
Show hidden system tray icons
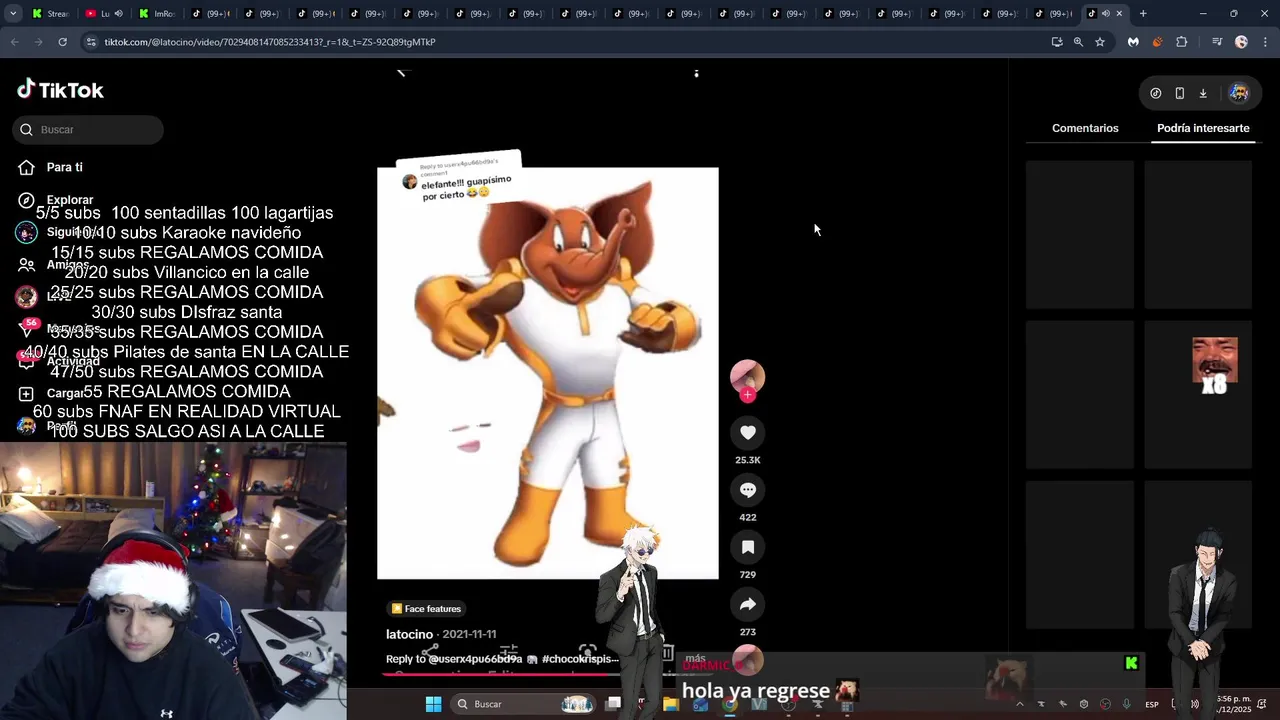(x=1019, y=704)
